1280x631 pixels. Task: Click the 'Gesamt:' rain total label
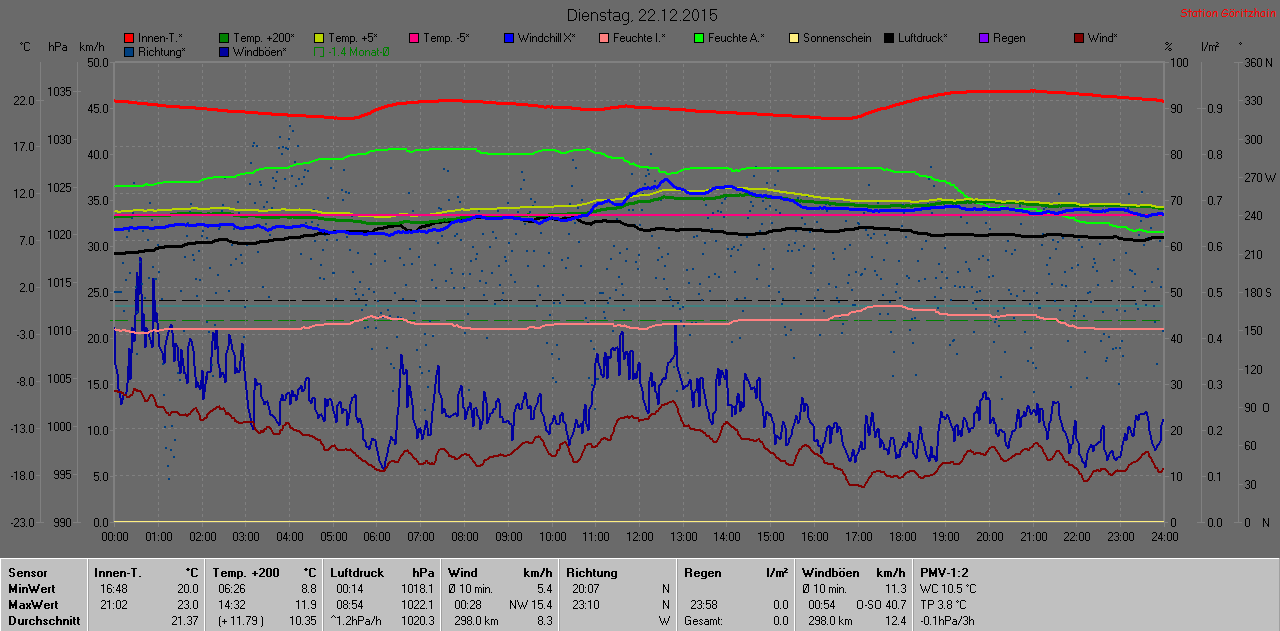click(706, 621)
